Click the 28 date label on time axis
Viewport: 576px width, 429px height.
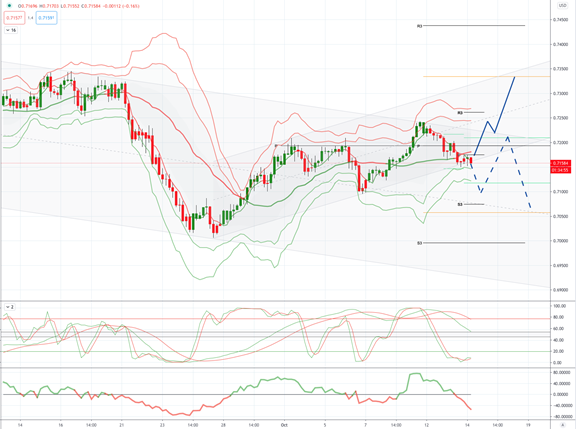click(223, 425)
